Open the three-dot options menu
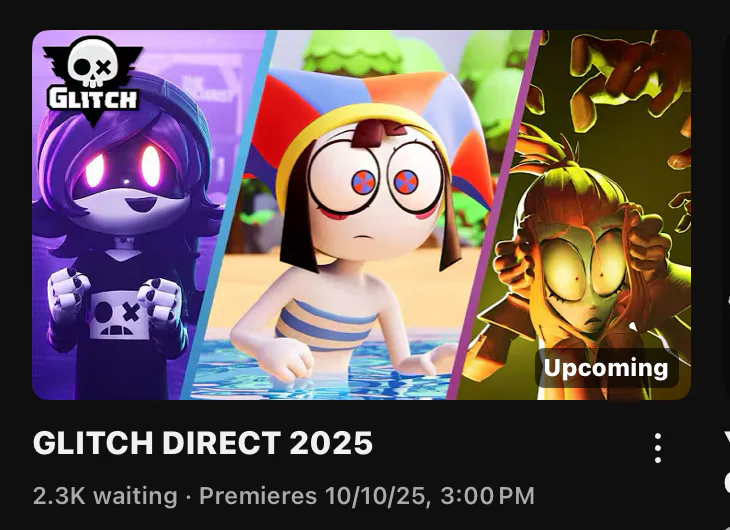Viewport: 730px width, 530px height. (x=657, y=448)
